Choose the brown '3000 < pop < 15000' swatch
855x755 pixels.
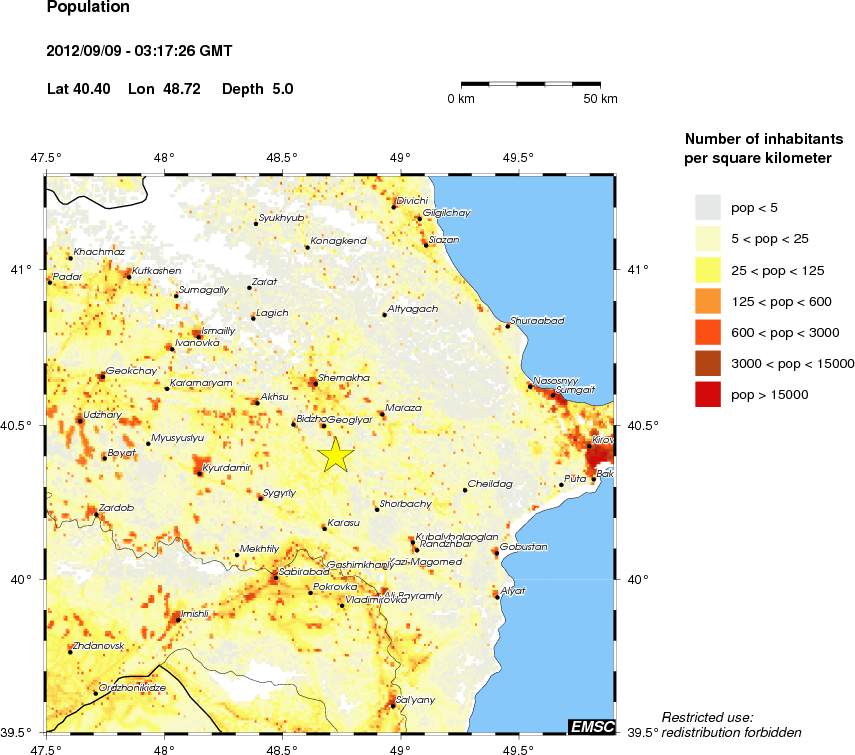tap(708, 364)
